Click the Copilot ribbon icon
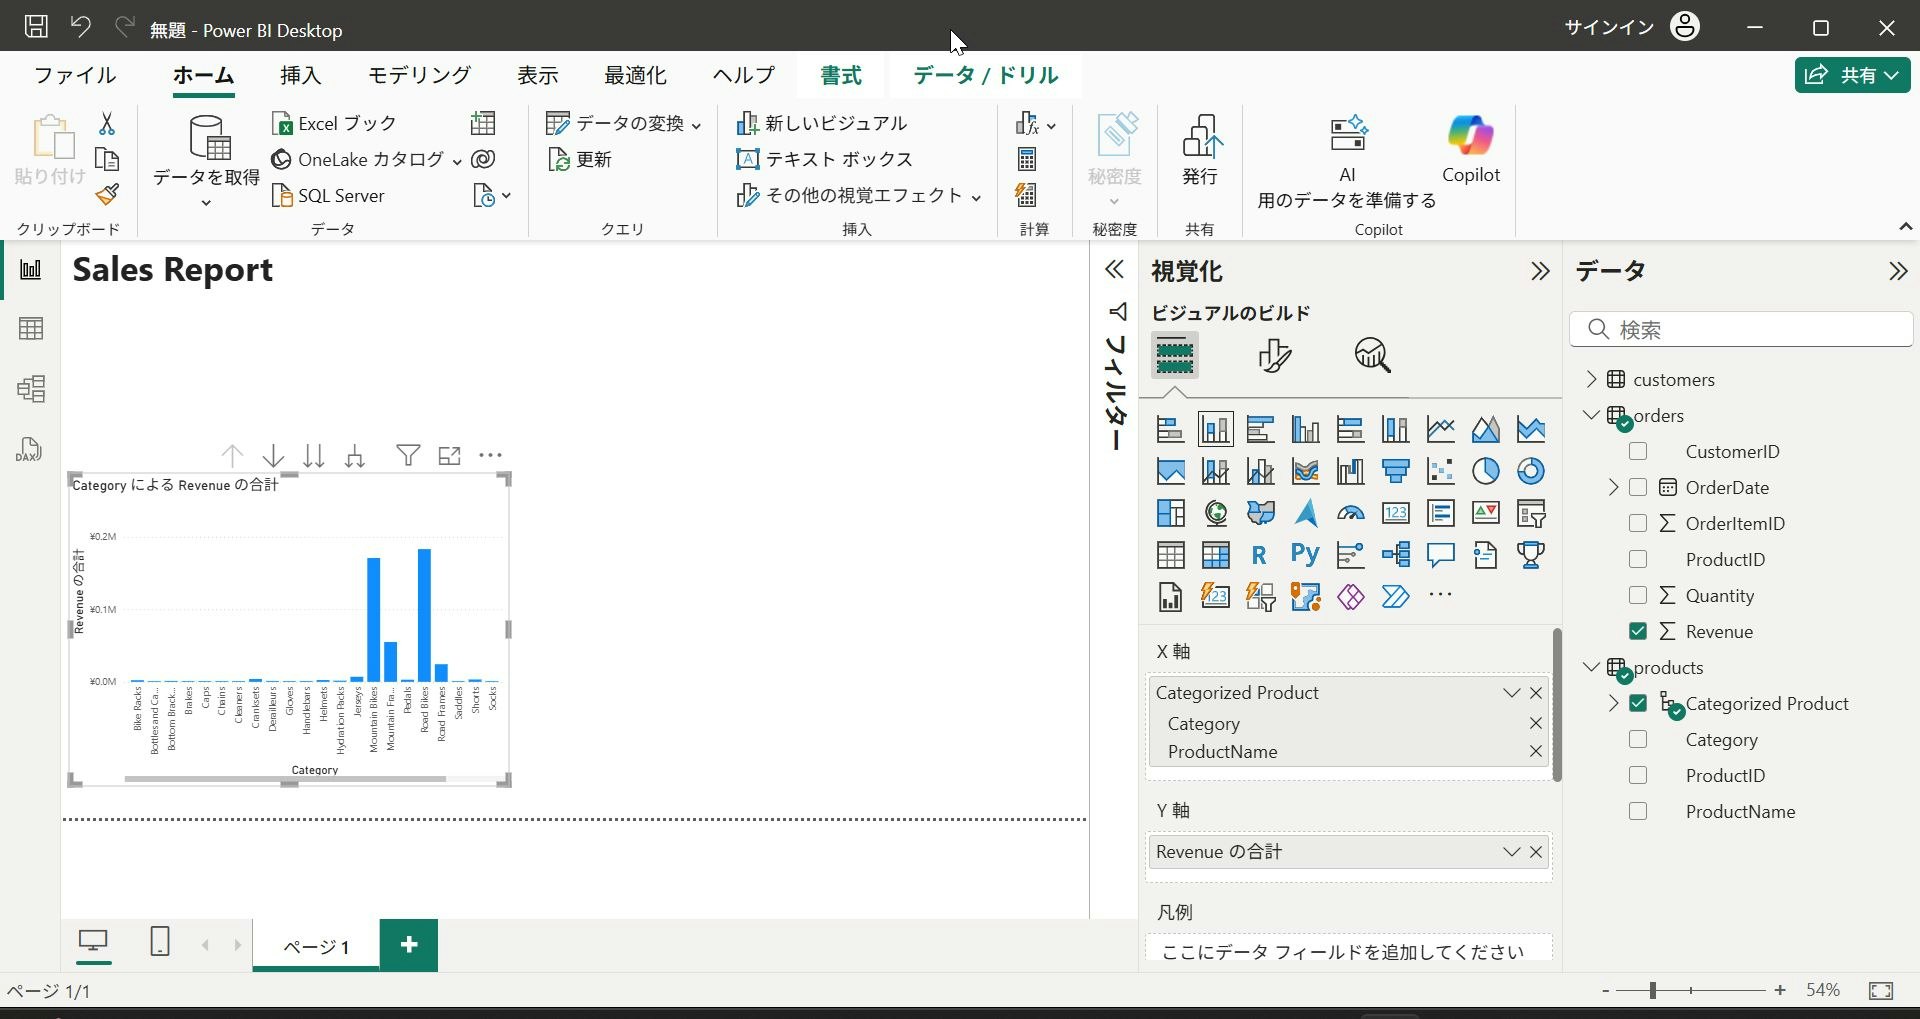The image size is (1920, 1019). tap(1470, 148)
